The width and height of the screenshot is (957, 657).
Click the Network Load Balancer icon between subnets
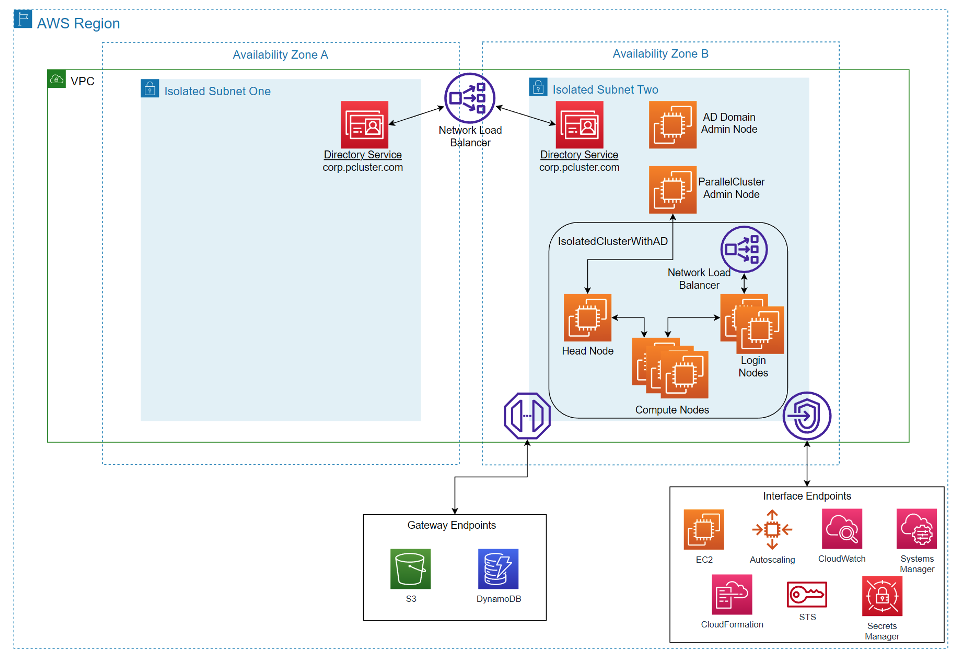(468, 99)
